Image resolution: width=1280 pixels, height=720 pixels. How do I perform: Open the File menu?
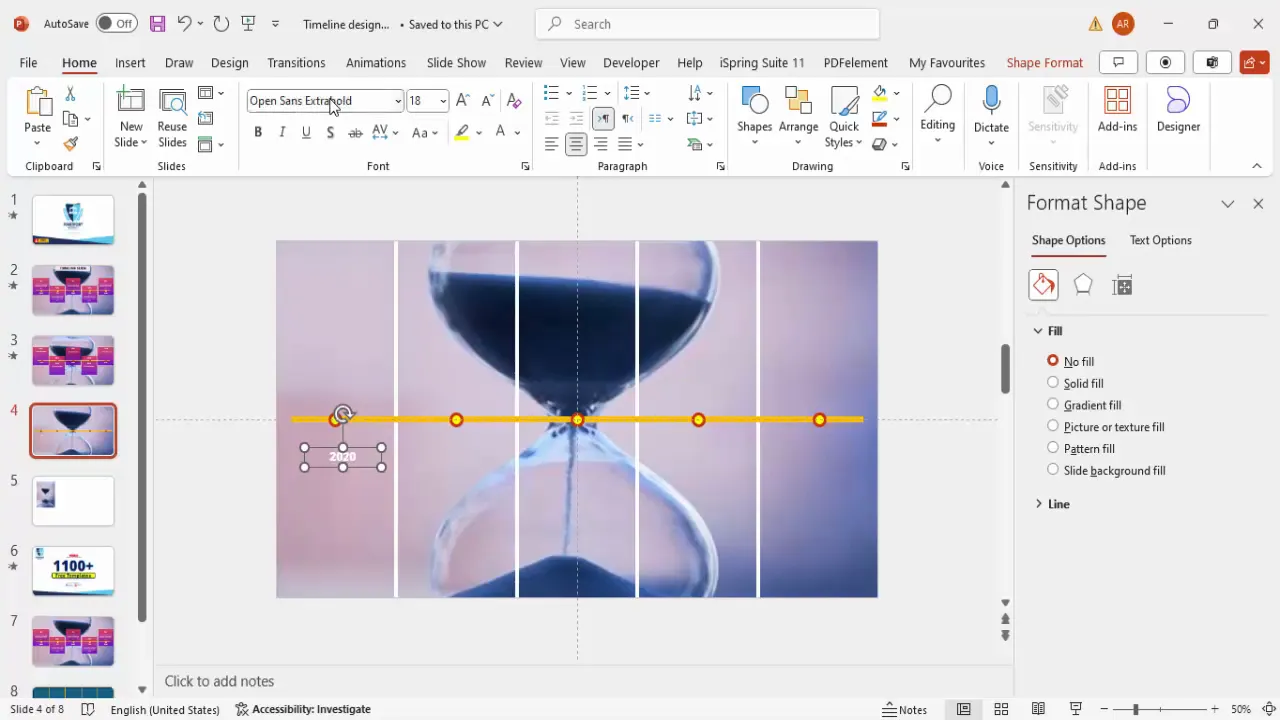(x=28, y=62)
